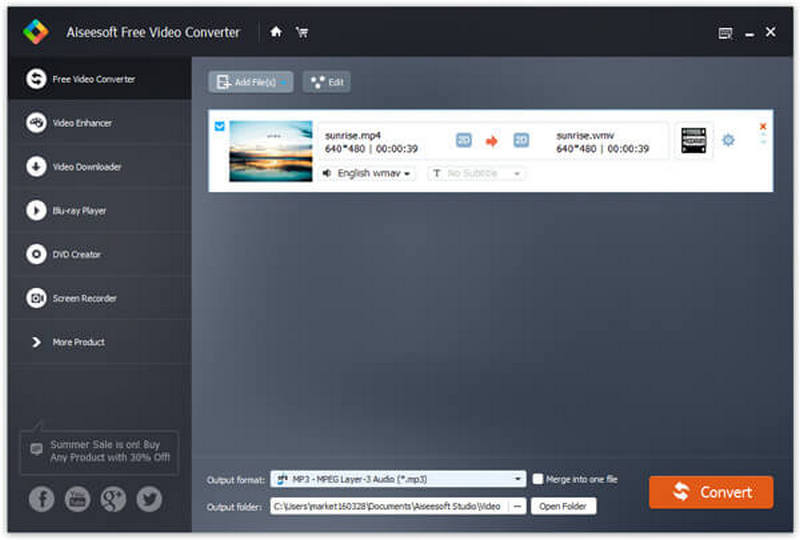Open the YouTube icon

78,499
